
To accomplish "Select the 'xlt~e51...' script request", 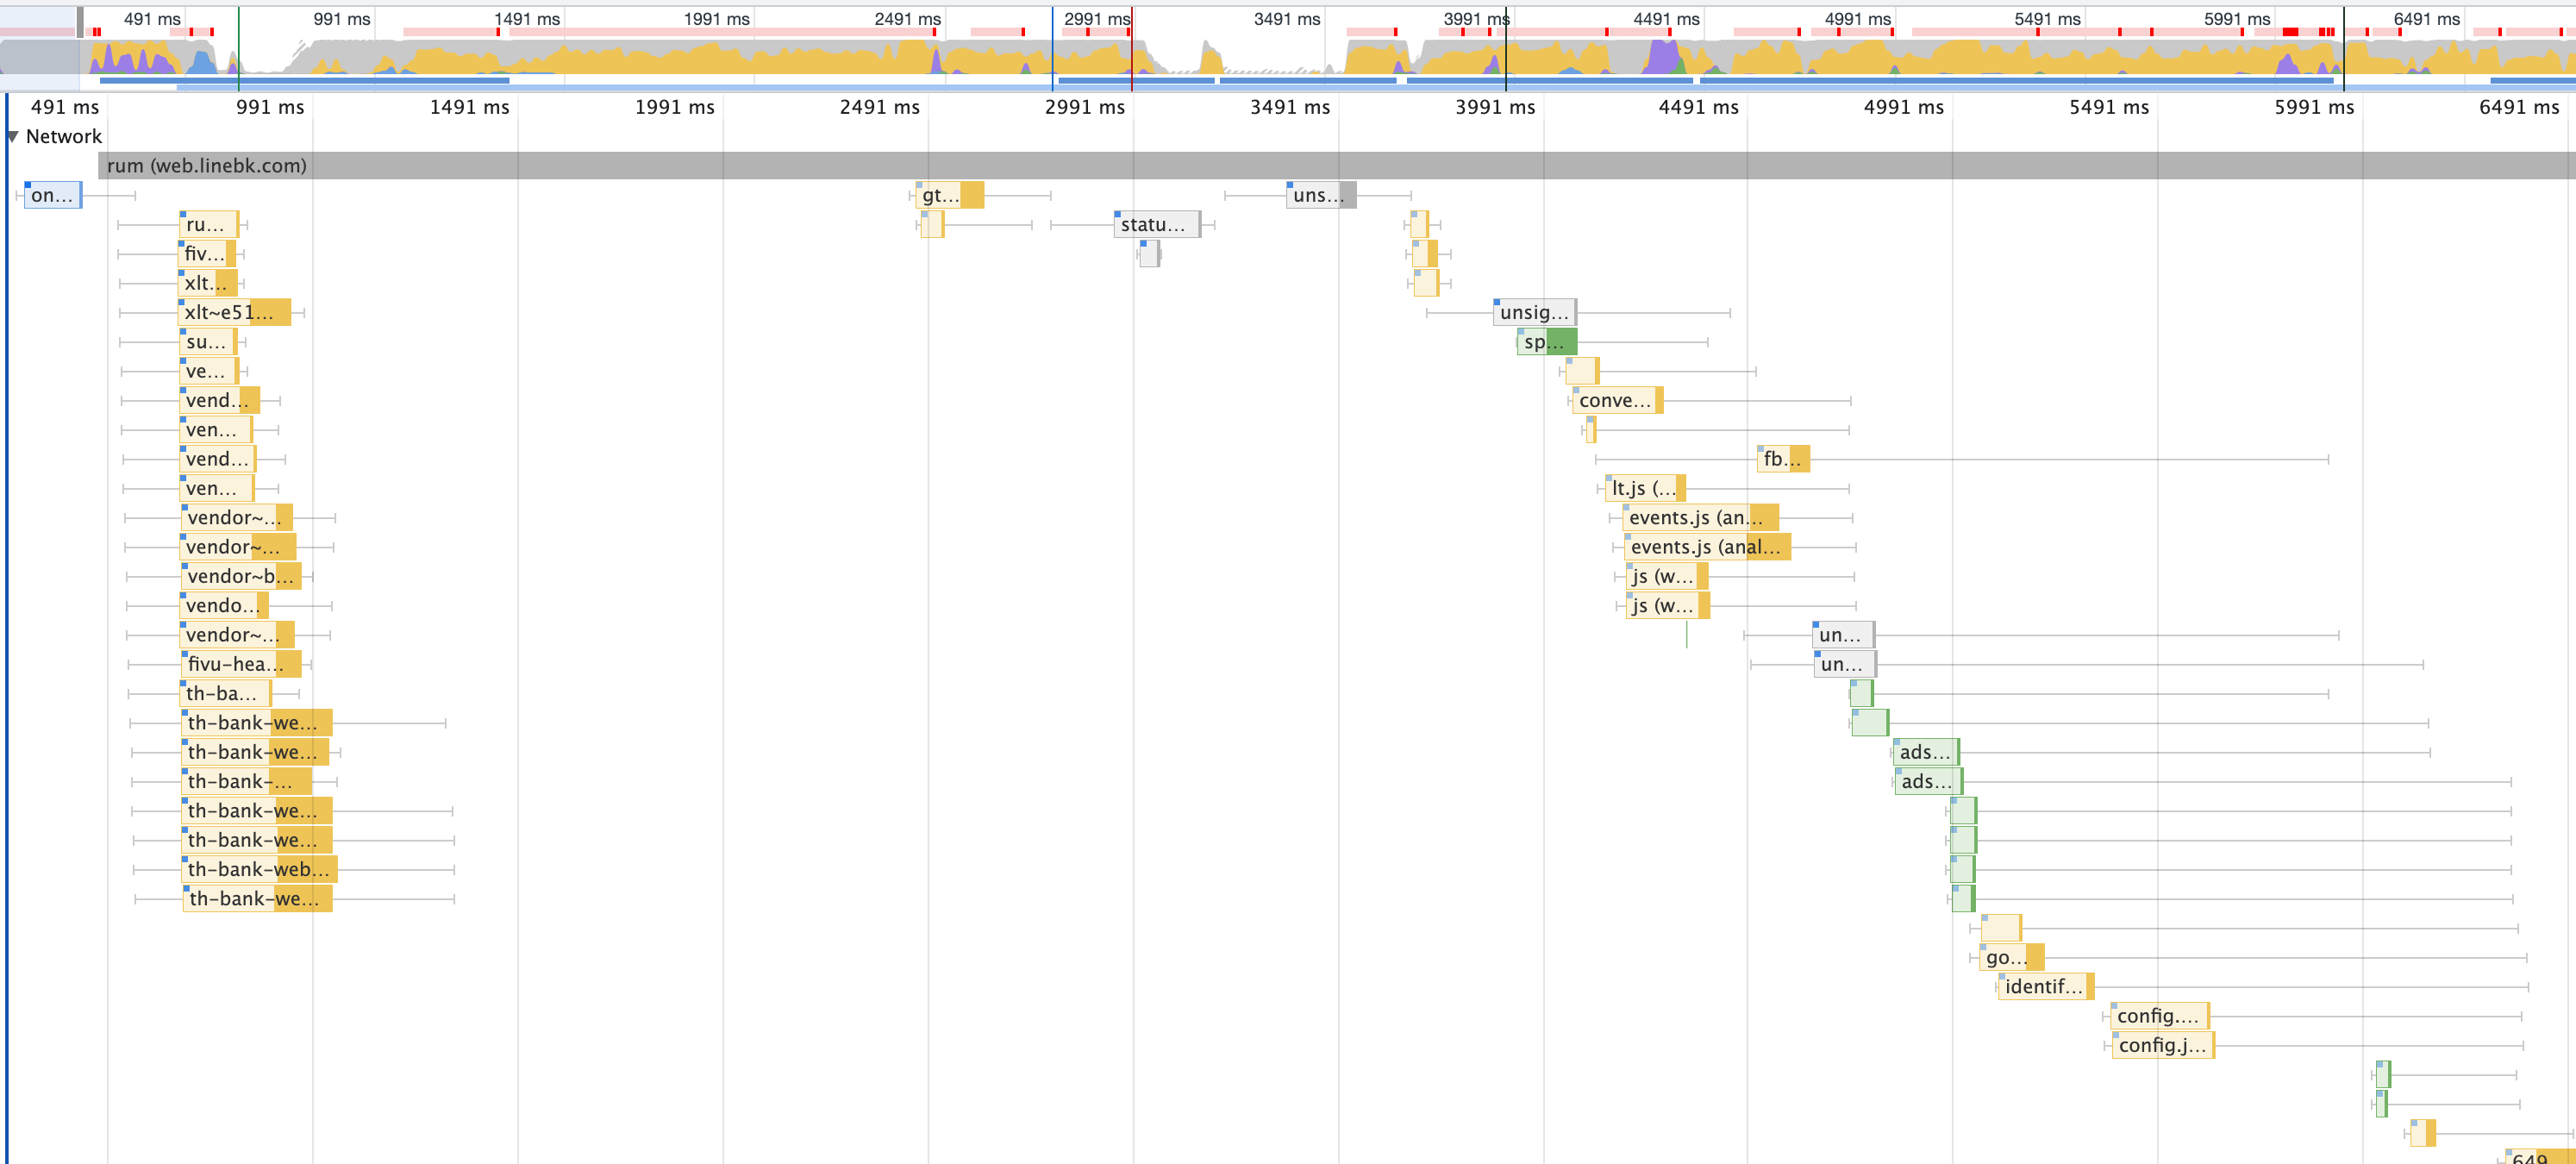I will pos(235,313).
